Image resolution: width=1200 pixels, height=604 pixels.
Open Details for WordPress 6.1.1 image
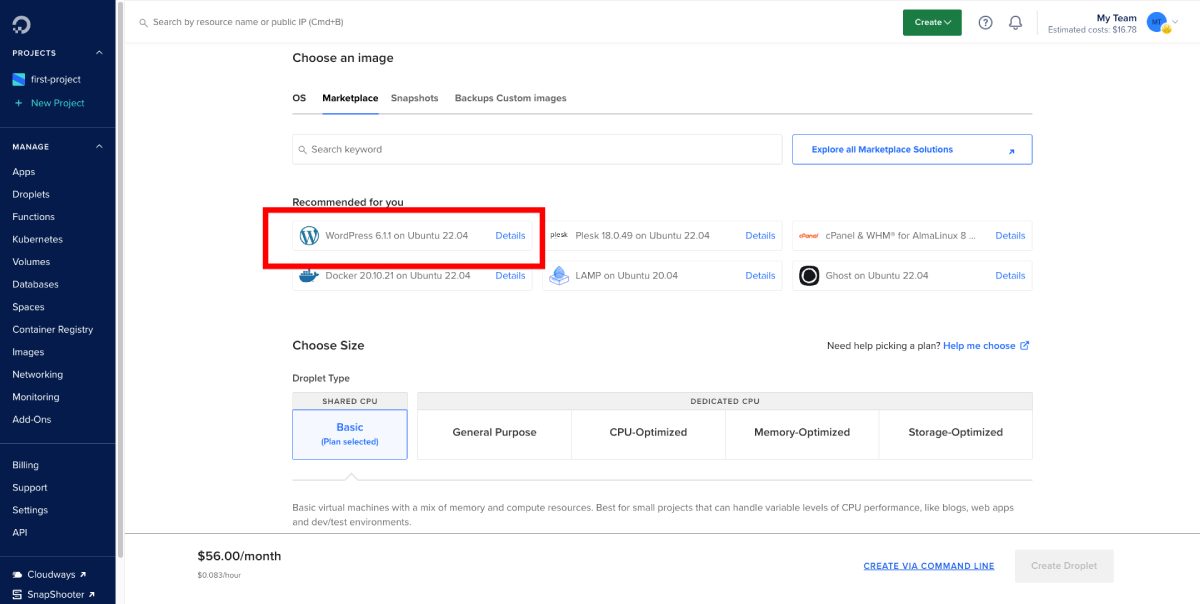(x=510, y=236)
